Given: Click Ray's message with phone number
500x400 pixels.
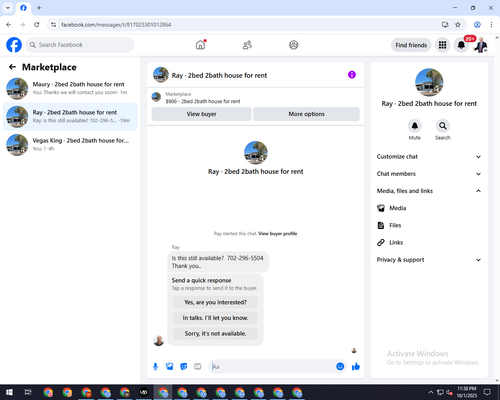Looking at the screenshot, I should pyautogui.click(x=218, y=262).
